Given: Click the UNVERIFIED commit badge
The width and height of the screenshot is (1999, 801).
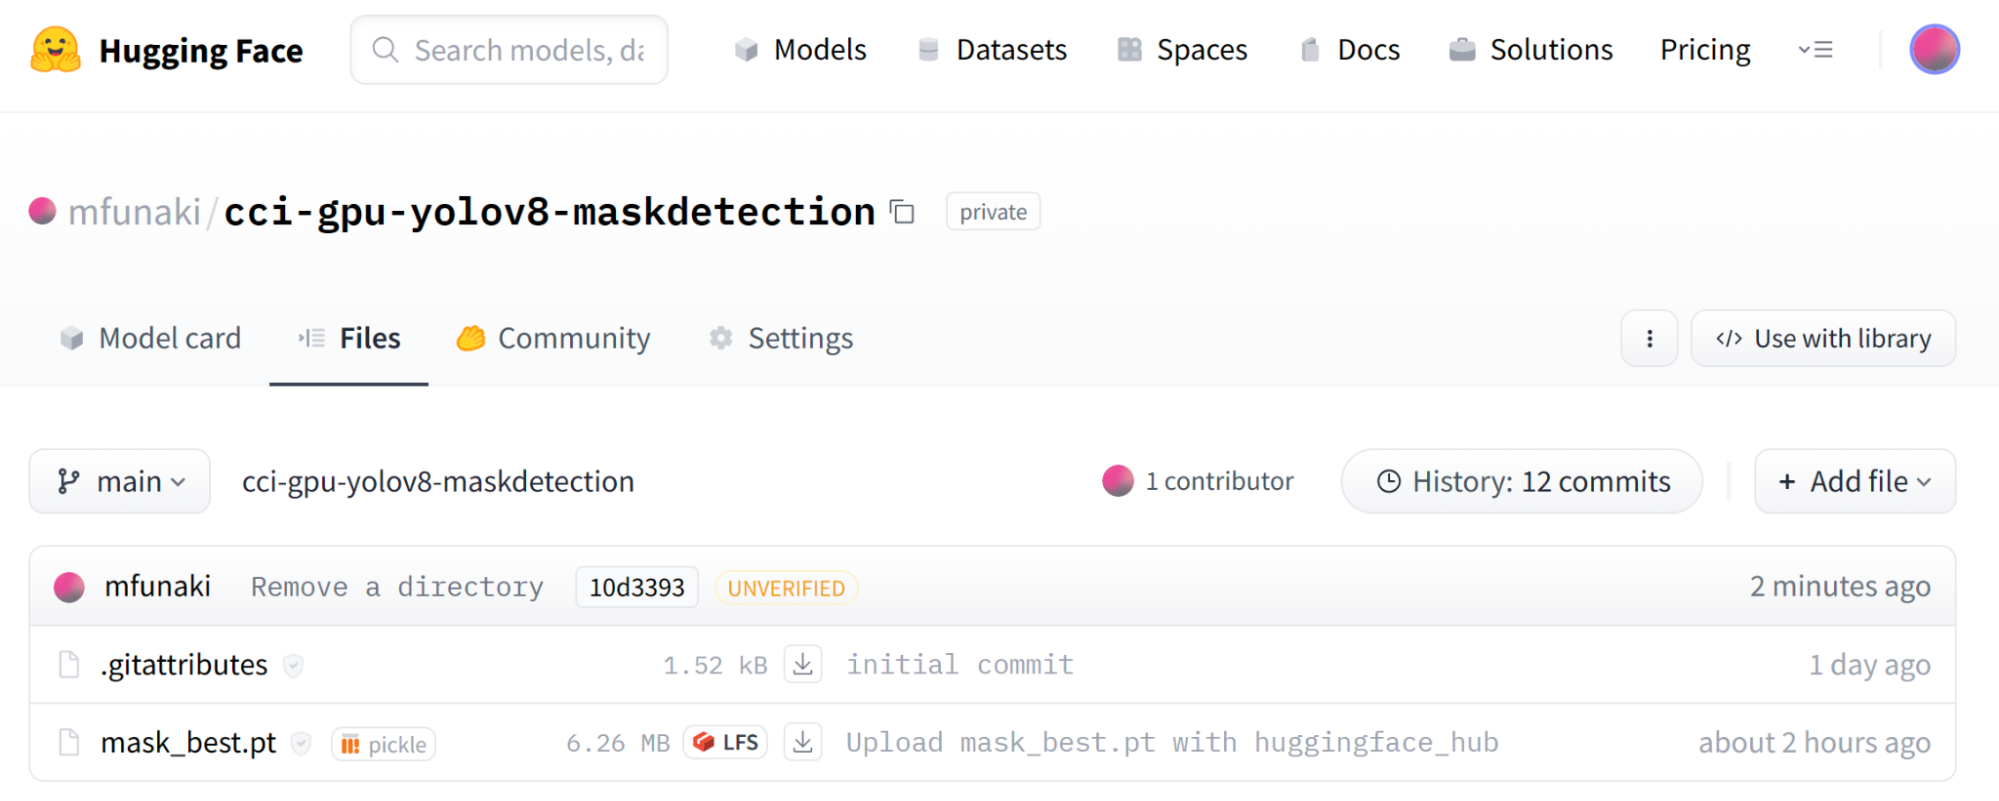Looking at the screenshot, I should (786, 587).
